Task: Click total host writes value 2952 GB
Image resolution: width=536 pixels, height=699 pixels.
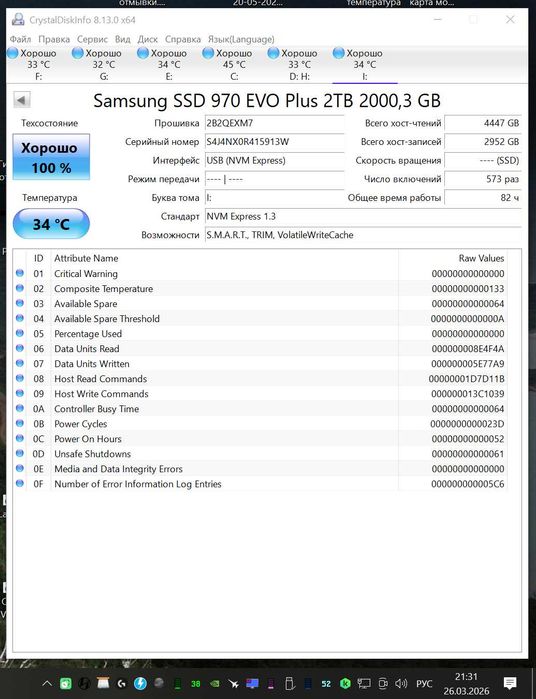Action: pos(482,142)
